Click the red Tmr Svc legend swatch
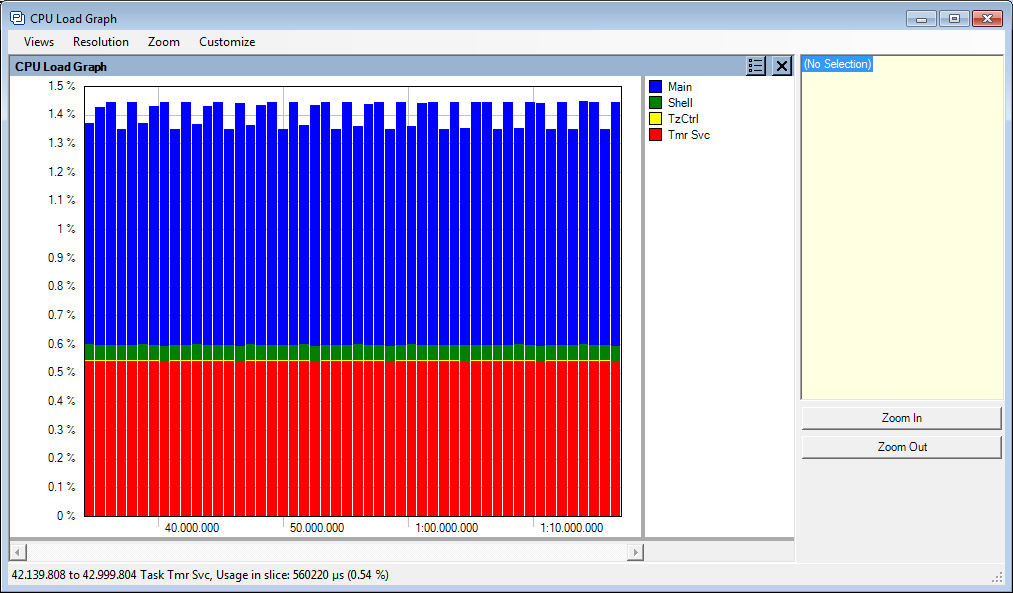 pos(656,135)
